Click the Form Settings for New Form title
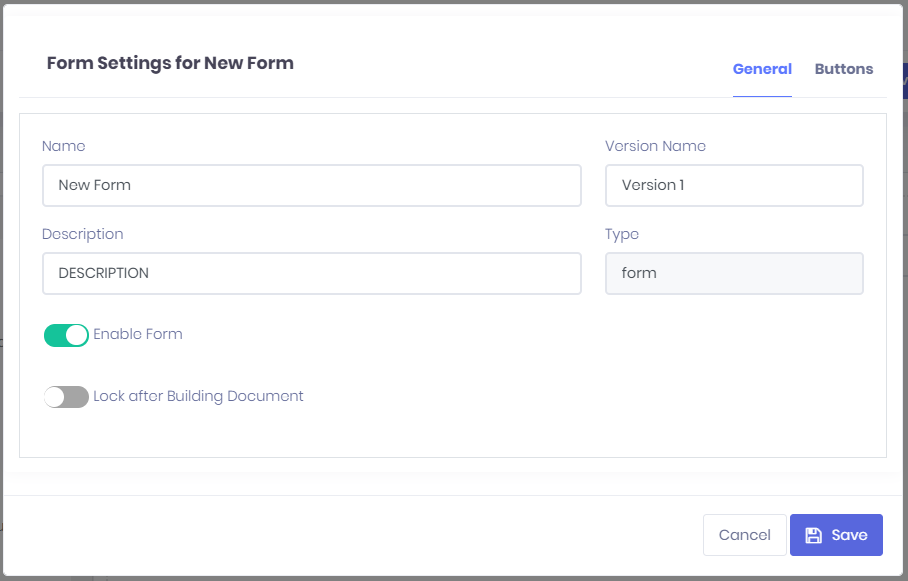908x581 pixels. [170, 63]
